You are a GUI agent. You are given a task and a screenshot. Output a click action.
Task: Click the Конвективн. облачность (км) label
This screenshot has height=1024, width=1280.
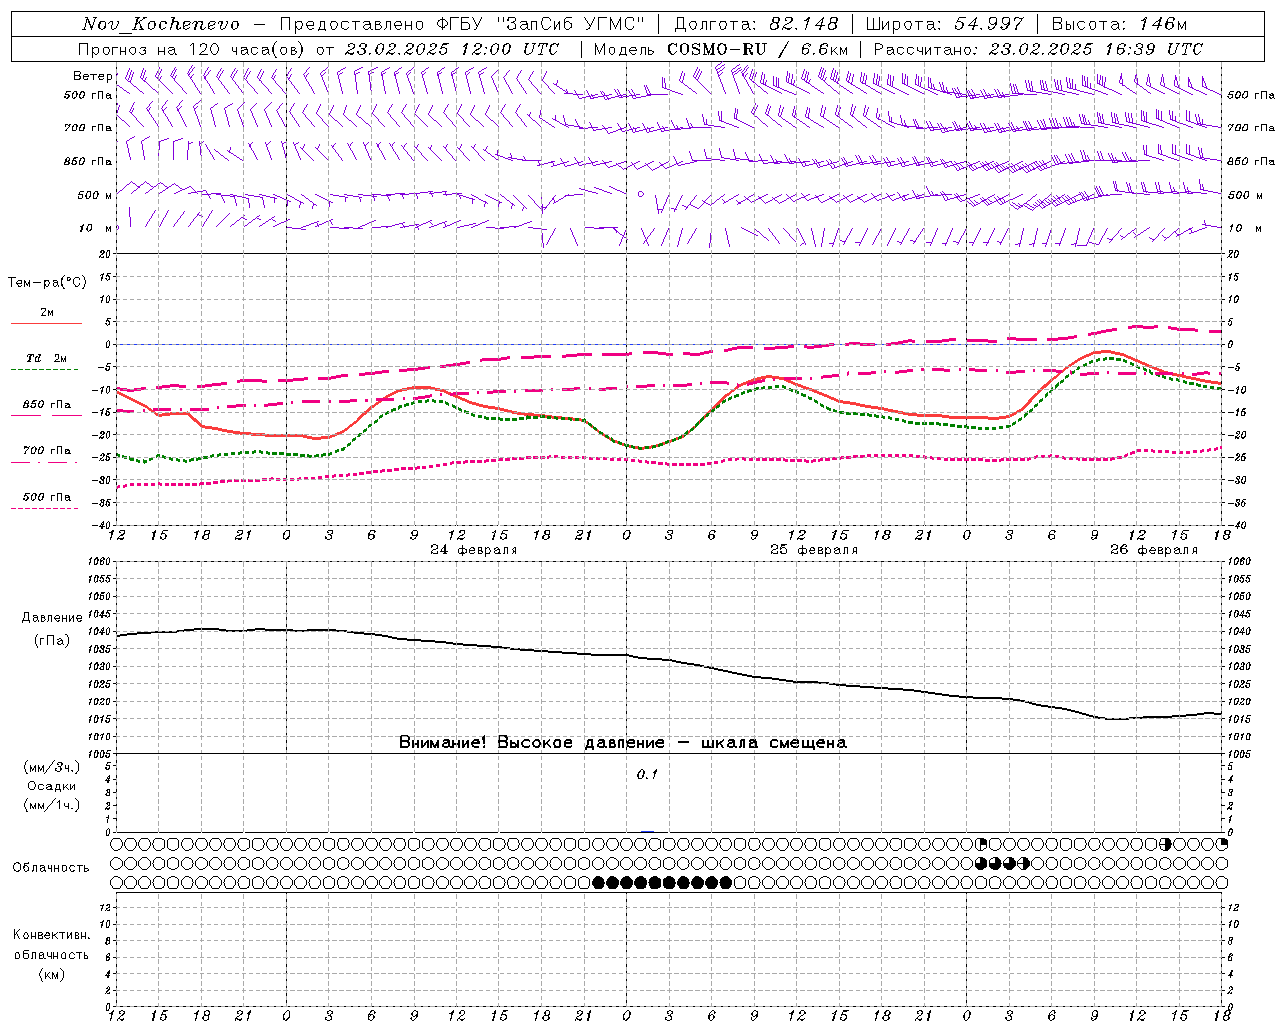(52, 954)
